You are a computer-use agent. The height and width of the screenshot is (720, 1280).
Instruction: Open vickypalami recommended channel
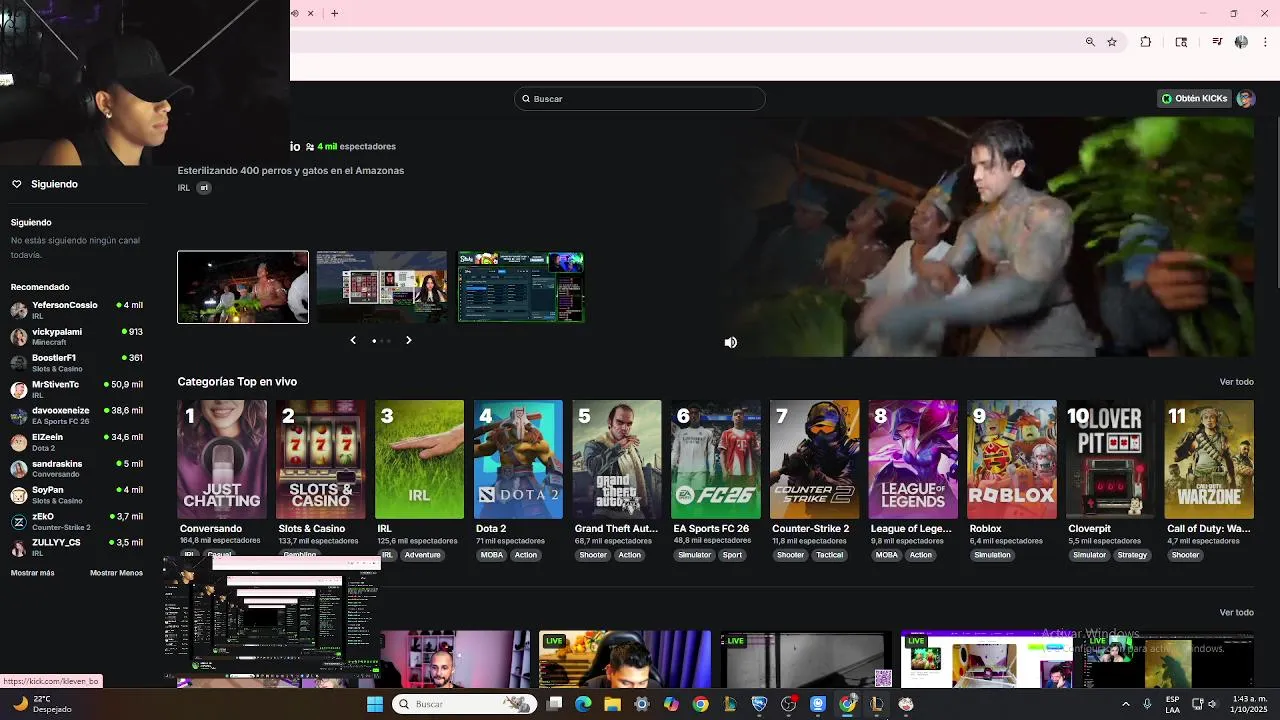[76, 336]
